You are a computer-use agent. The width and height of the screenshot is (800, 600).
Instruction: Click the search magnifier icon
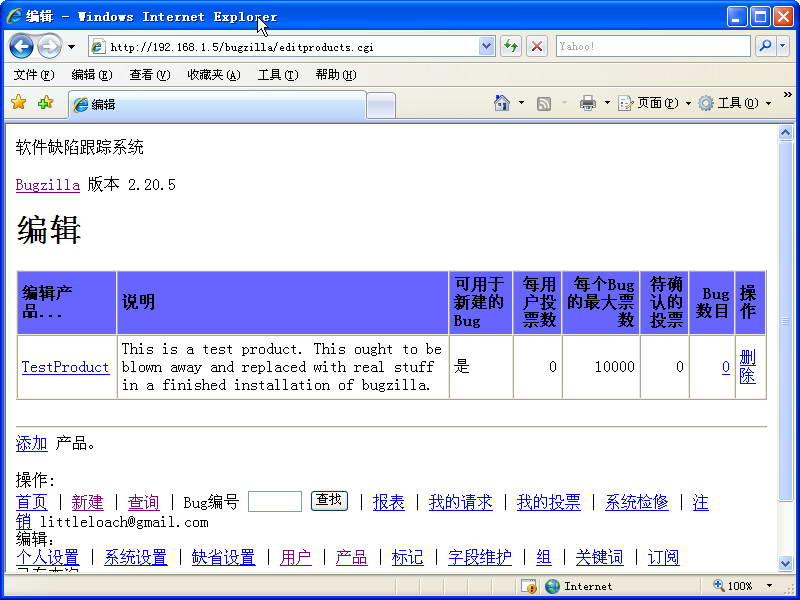point(765,46)
